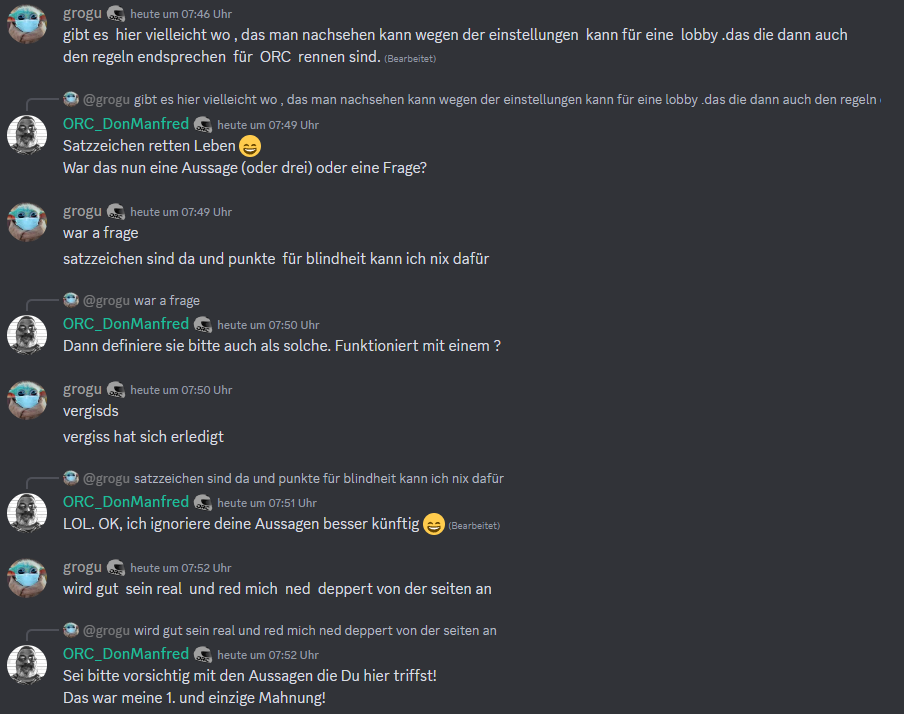Screen dimensions: 904x714
Task: Click the '@grogu' mention above the 07:52 reply
Action: click(106, 630)
